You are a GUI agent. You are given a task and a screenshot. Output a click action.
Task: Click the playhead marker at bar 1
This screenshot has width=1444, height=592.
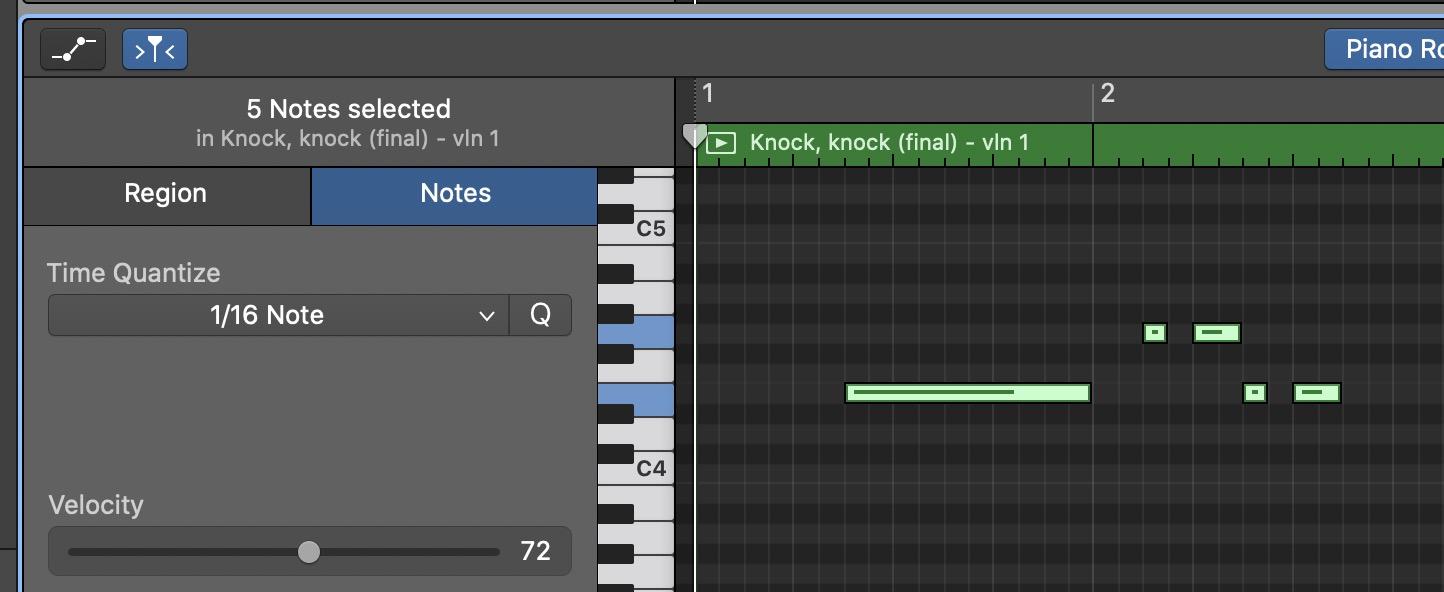[x=694, y=135]
